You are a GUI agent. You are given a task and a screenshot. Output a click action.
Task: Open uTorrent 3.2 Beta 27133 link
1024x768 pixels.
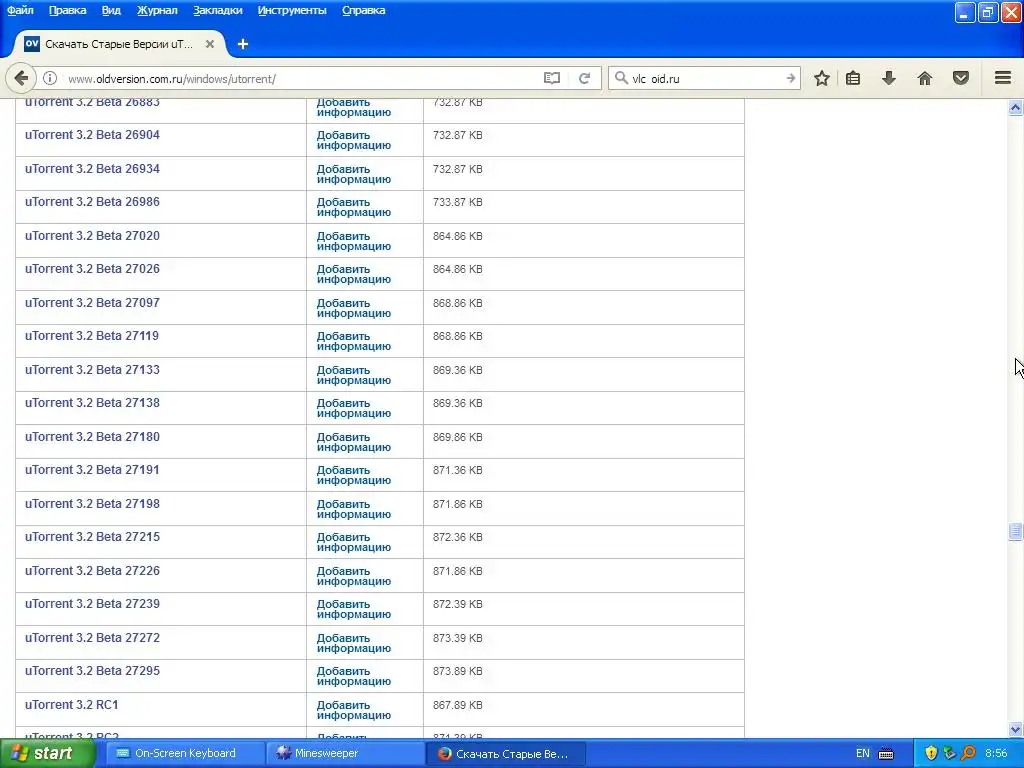pyautogui.click(x=92, y=370)
